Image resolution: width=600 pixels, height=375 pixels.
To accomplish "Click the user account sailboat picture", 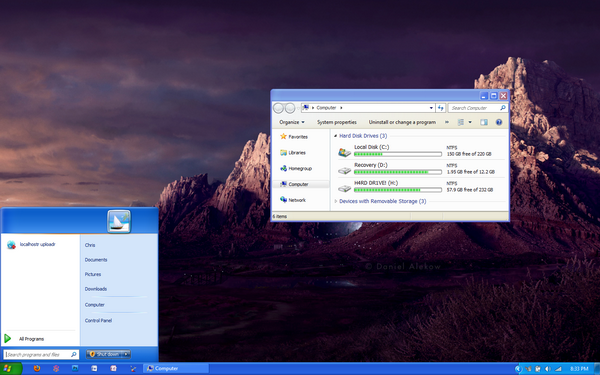I will [119, 221].
